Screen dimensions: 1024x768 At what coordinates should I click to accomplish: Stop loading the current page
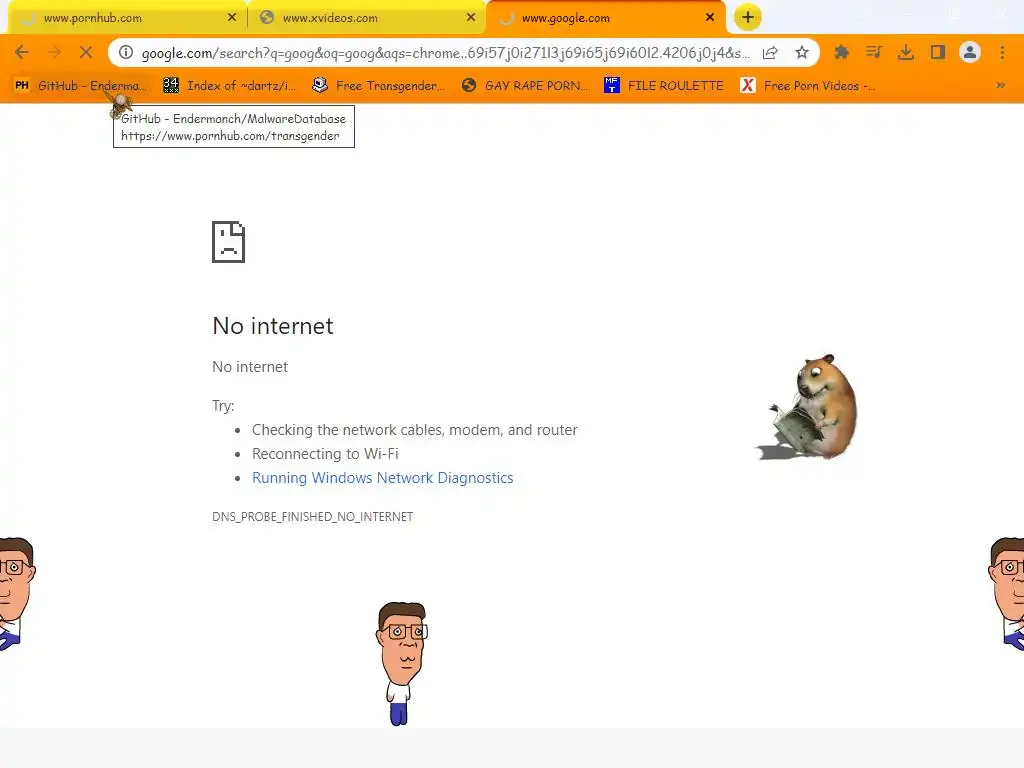(x=86, y=52)
